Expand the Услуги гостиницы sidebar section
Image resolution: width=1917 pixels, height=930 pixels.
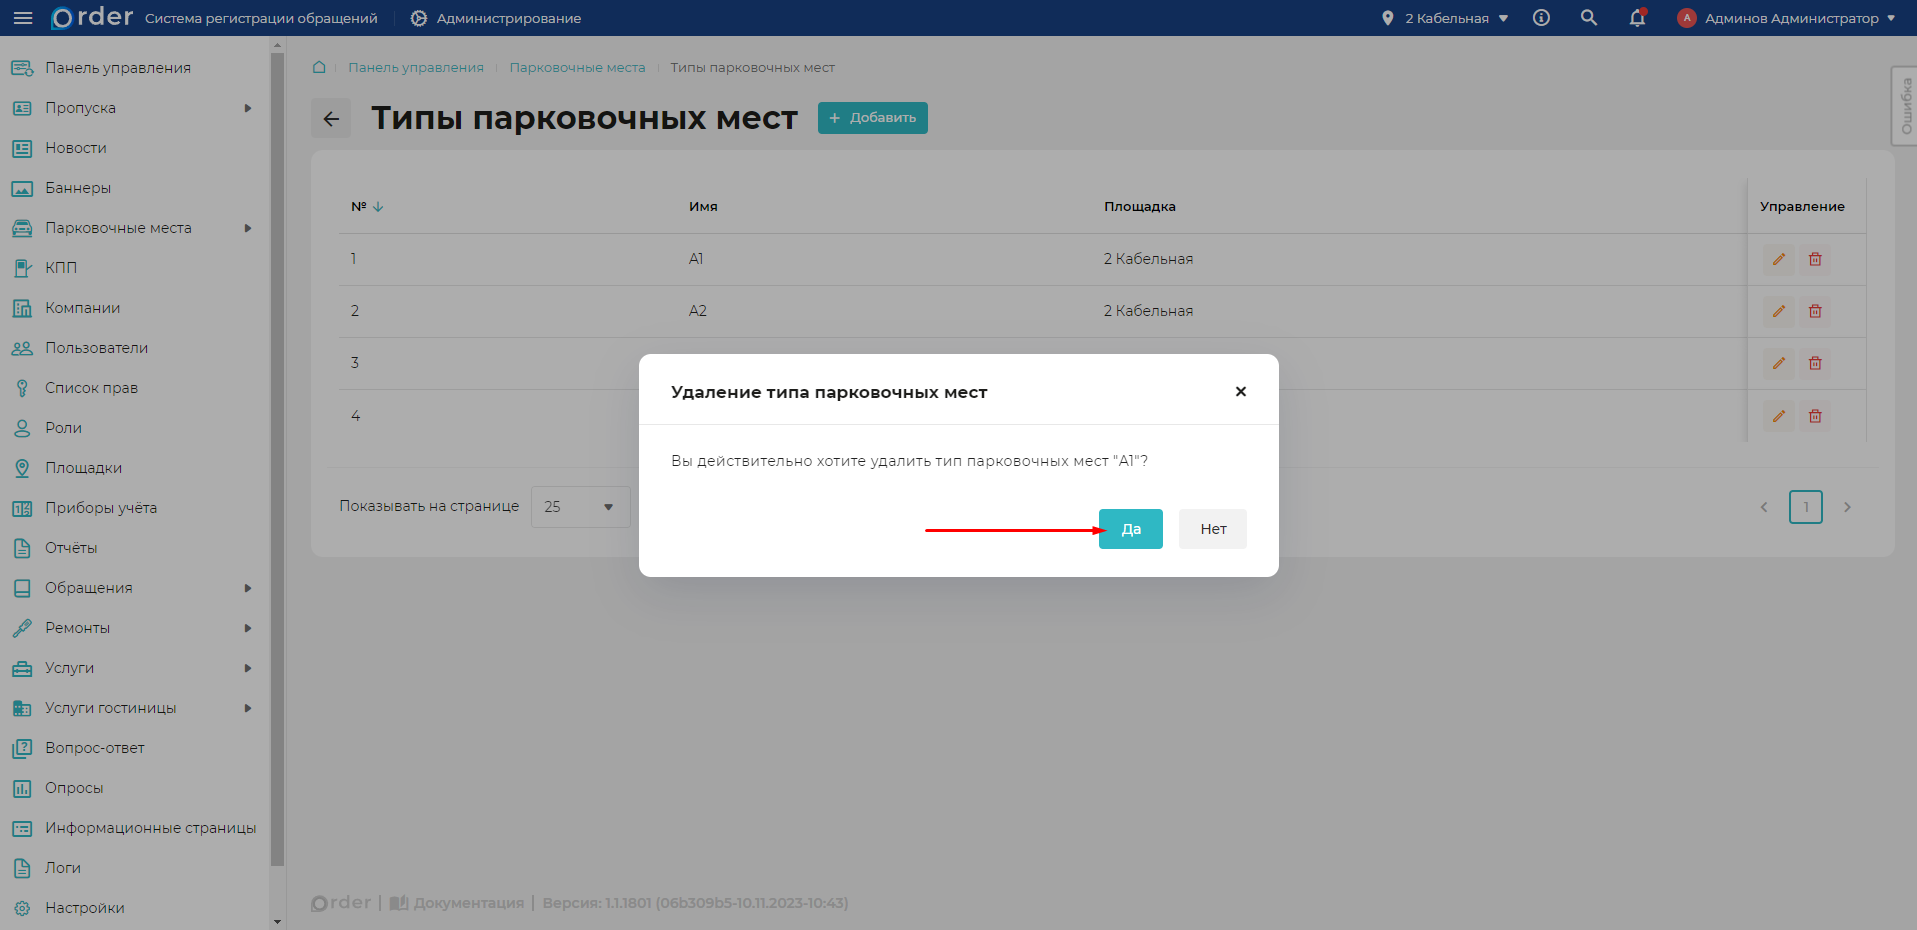(x=111, y=707)
